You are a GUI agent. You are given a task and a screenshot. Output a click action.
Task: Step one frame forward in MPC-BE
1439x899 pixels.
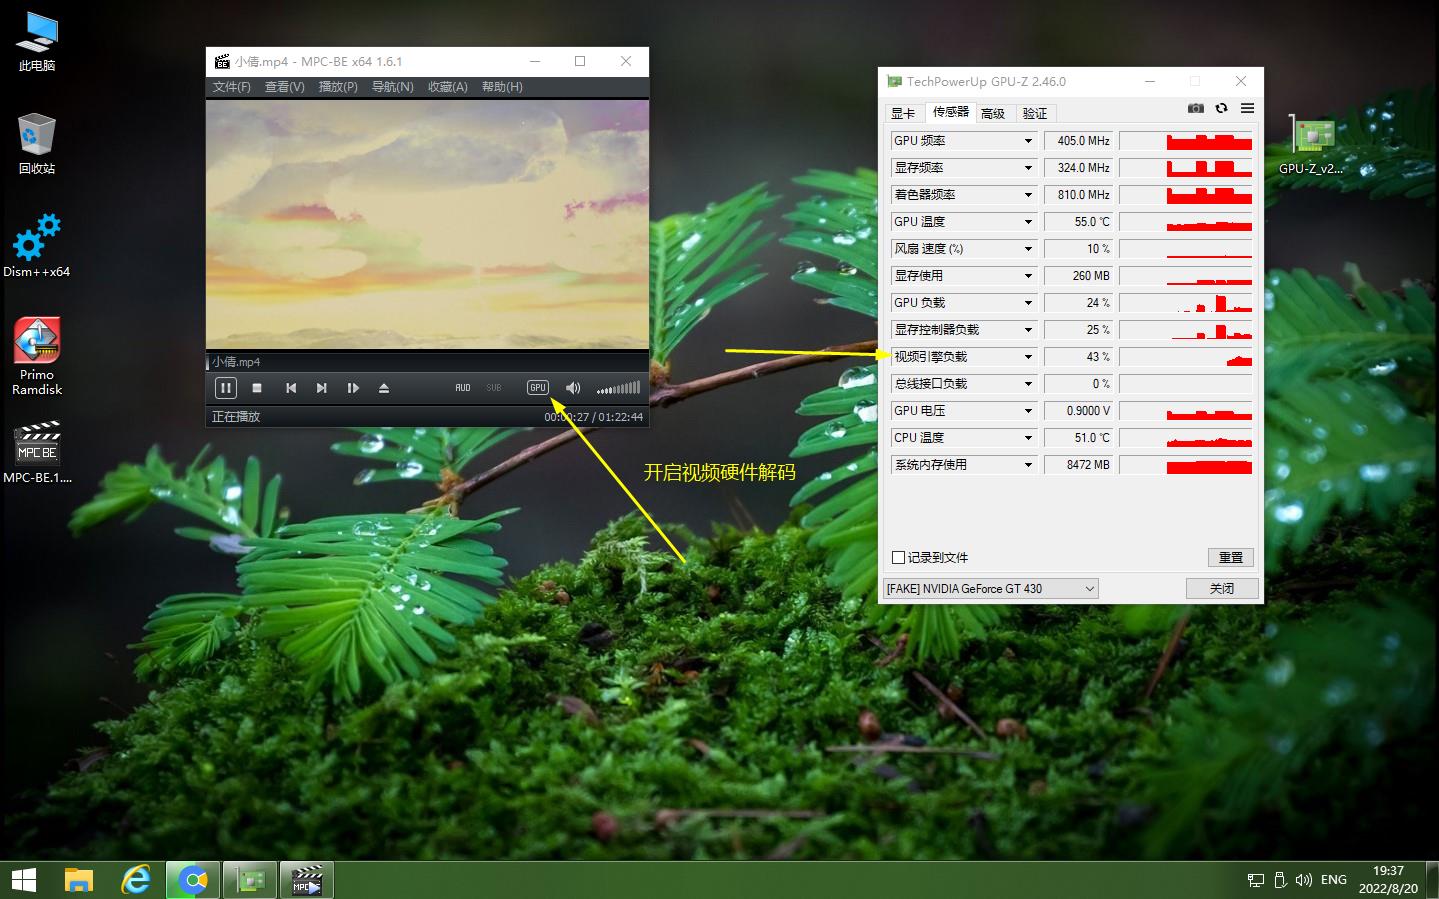click(353, 388)
